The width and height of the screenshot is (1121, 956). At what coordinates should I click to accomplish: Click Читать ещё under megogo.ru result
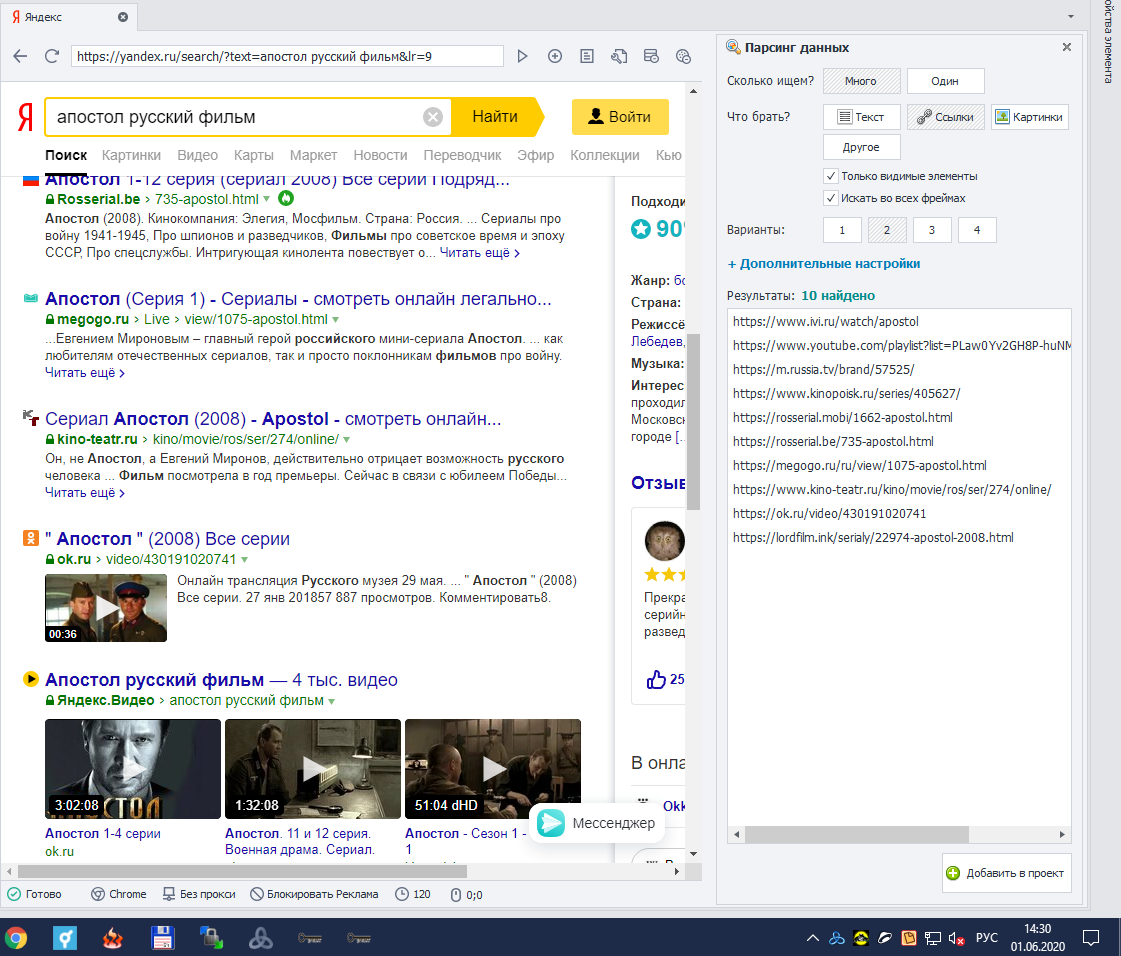84,373
